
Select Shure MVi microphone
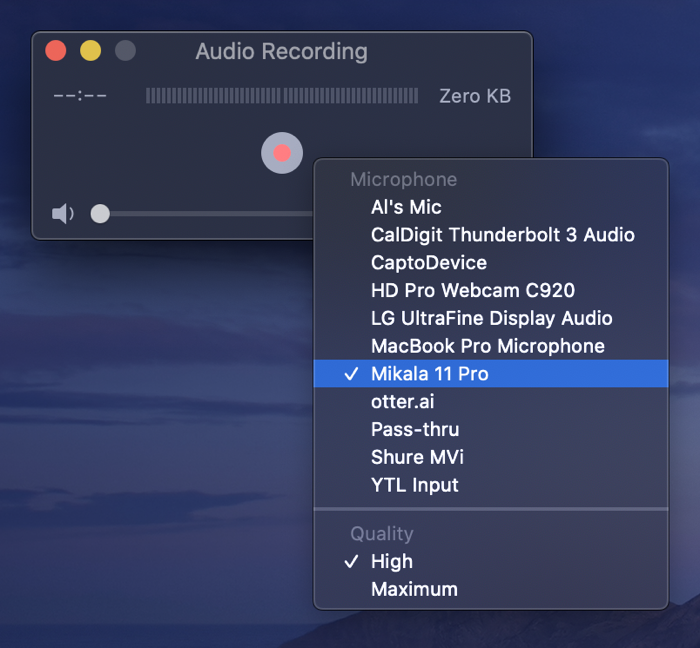[417, 457]
